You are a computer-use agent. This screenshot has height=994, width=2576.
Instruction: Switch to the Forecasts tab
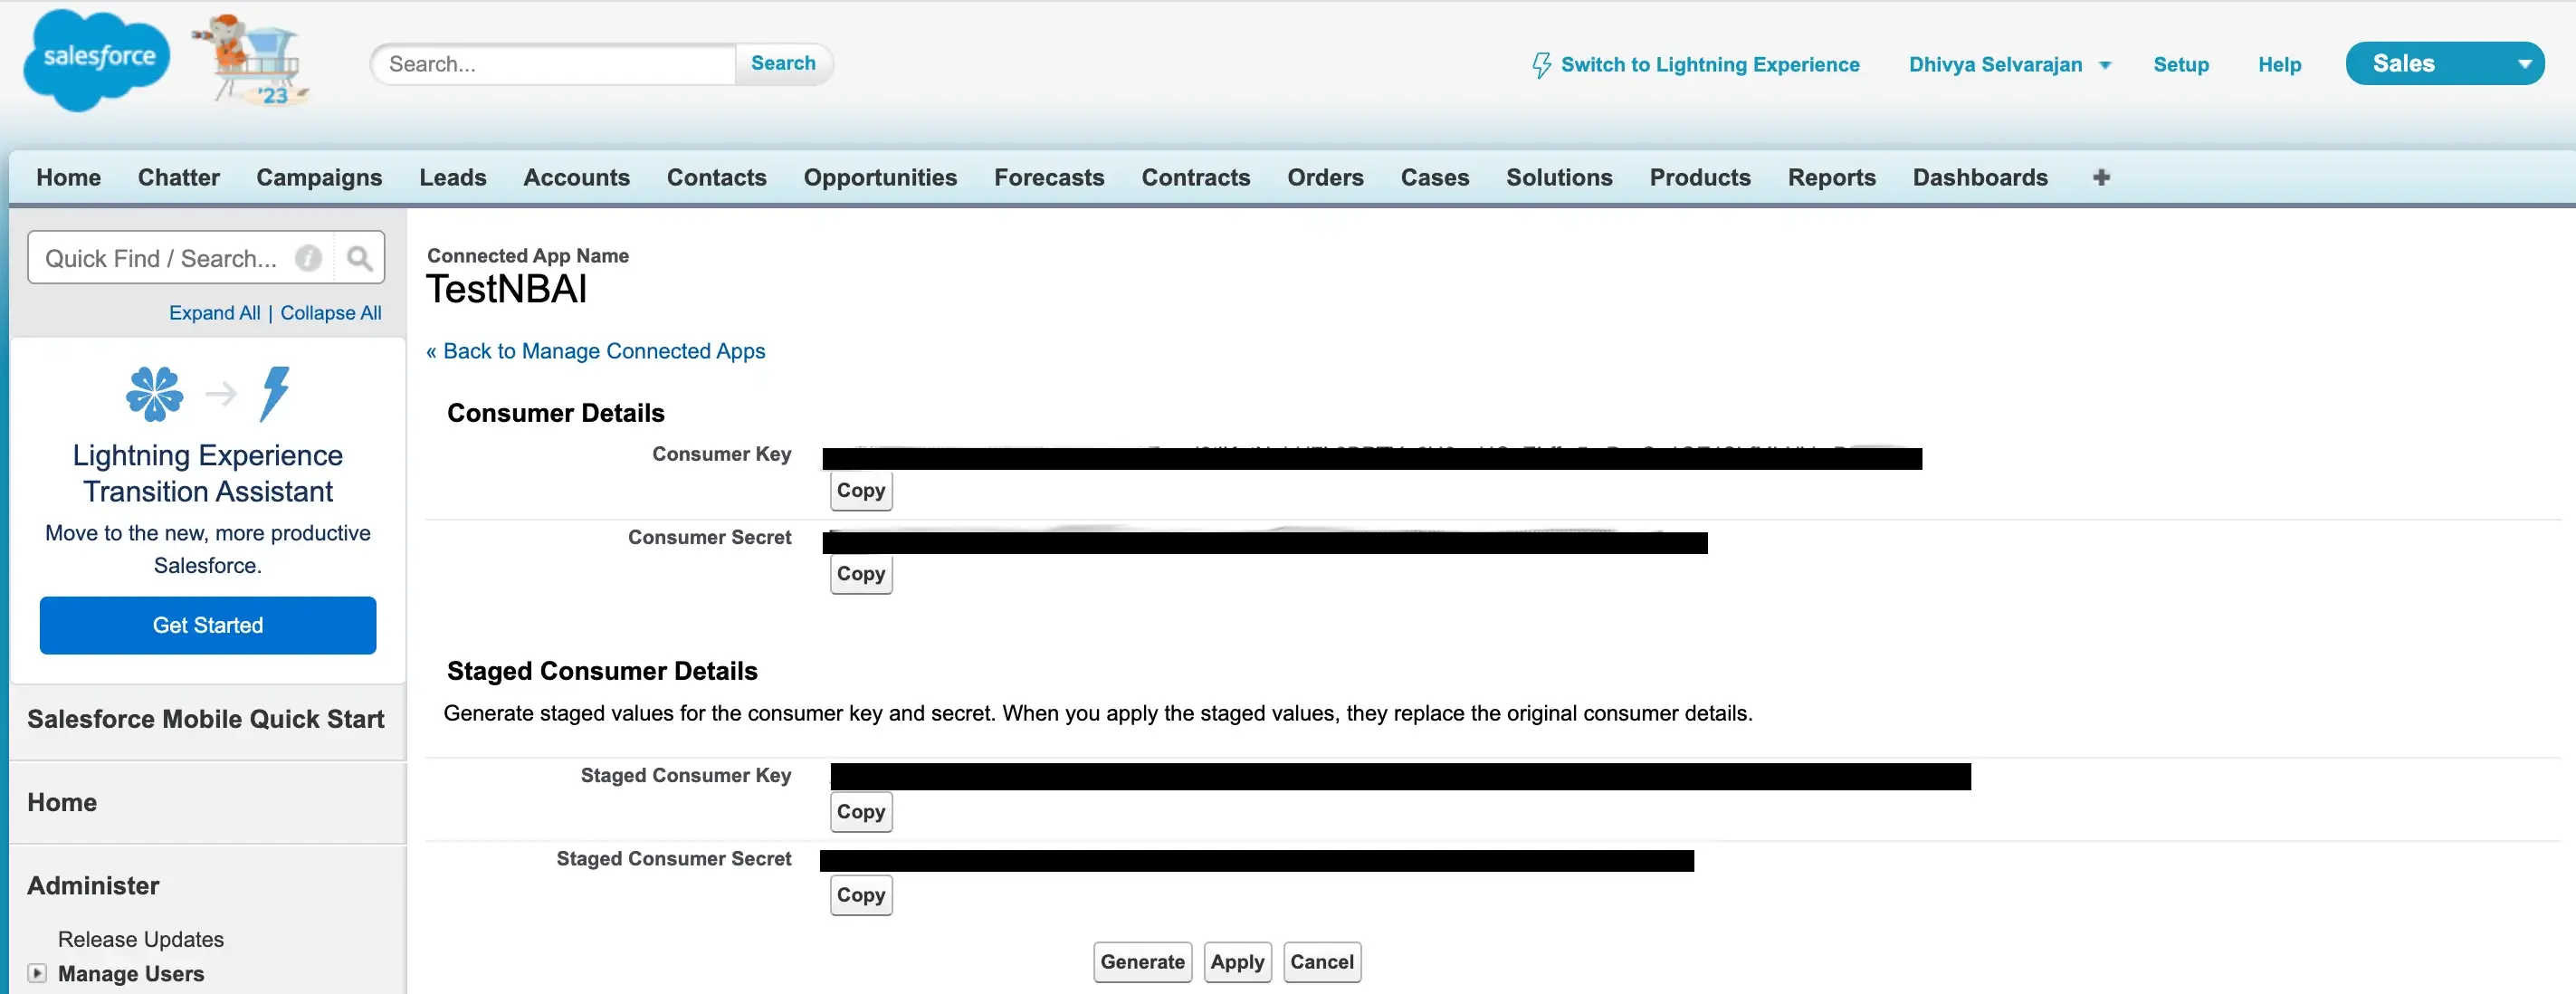click(1049, 177)
